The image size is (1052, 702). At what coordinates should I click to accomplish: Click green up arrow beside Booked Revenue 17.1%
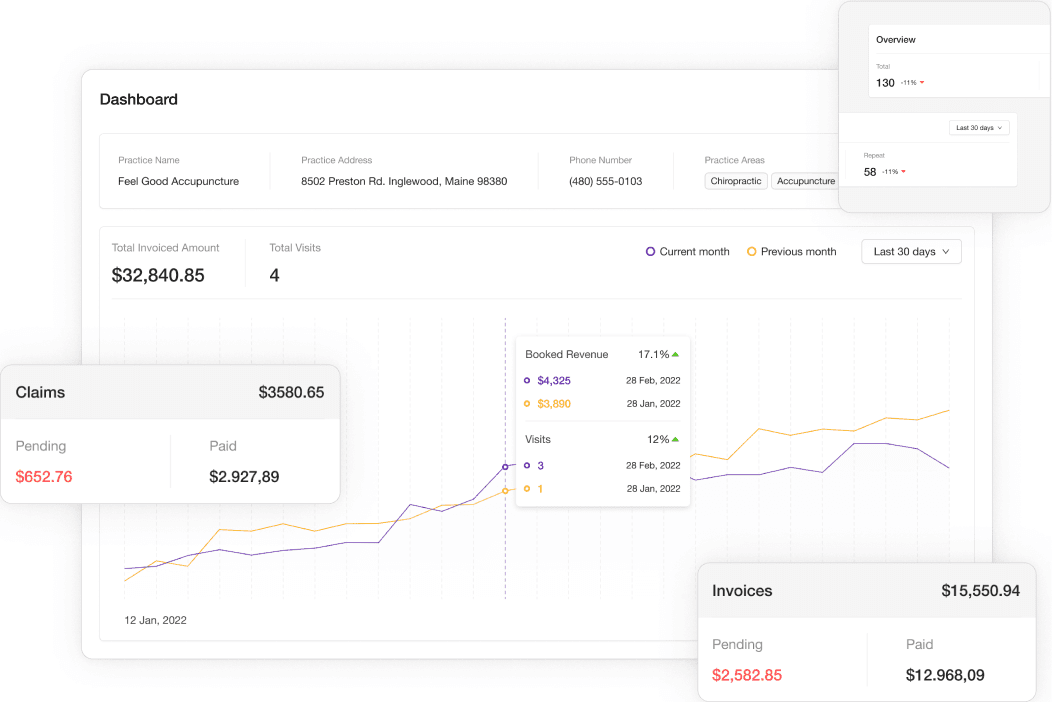tap(676, 354)
